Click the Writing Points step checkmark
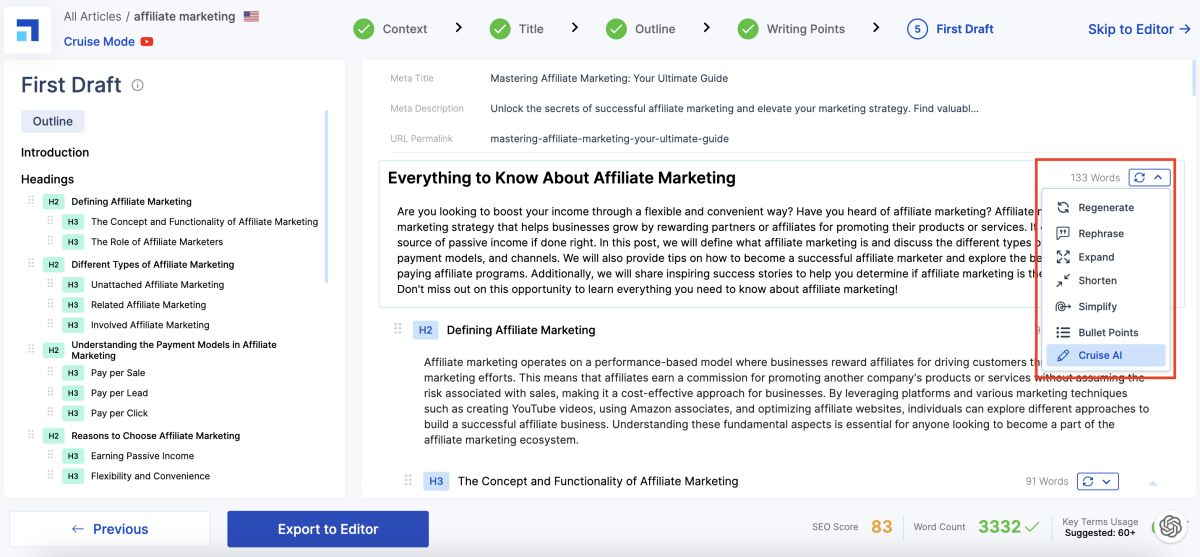Viewport: 1200px width, 557px height. (x=748, y=29)
